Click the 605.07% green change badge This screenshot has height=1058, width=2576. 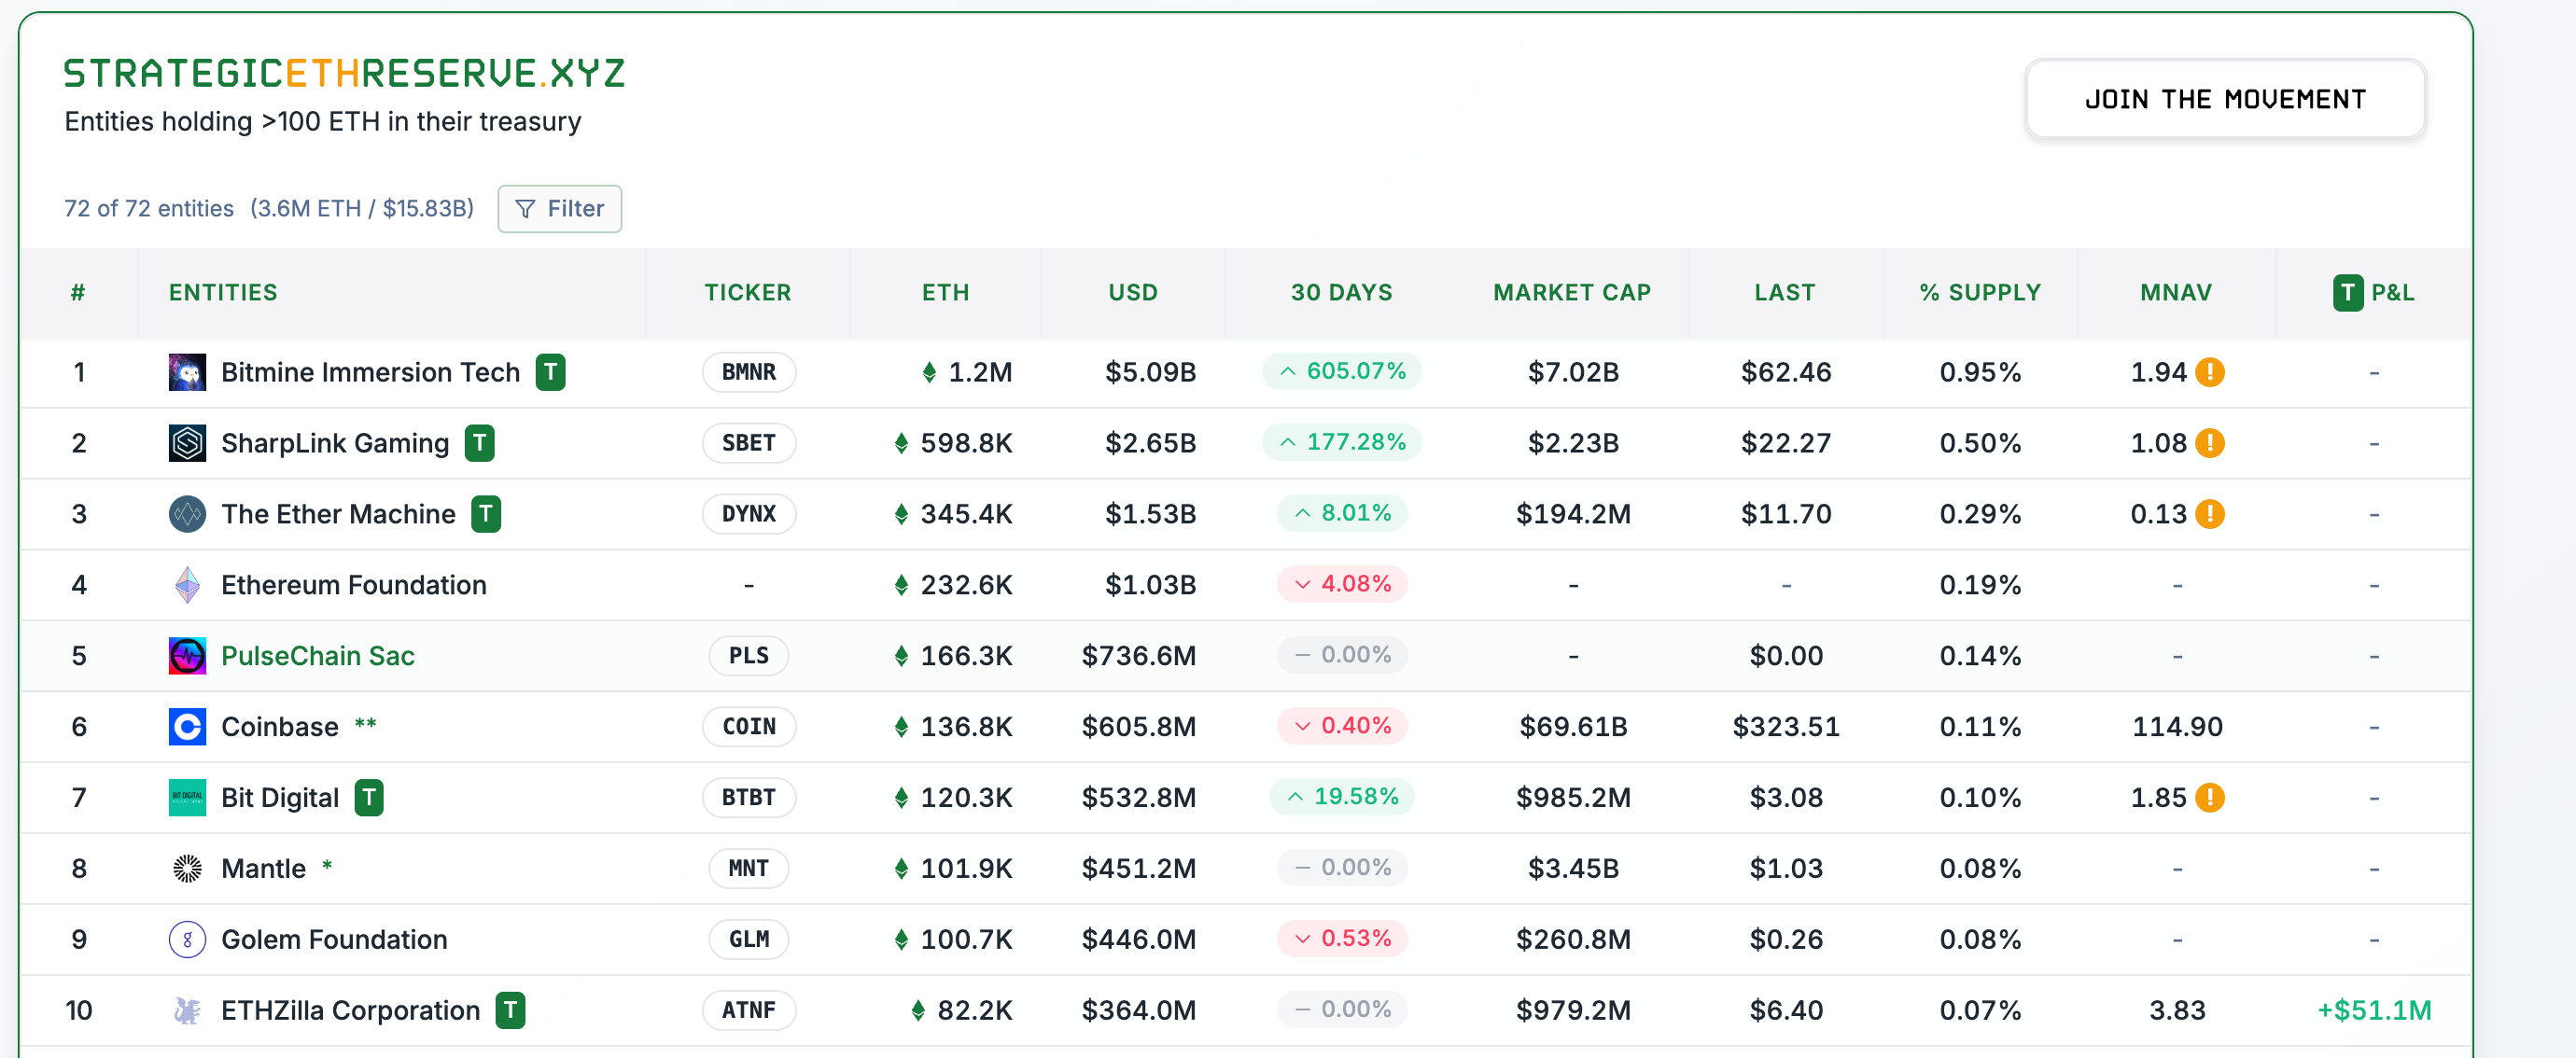pyautogui.click(x=1341, y=371)
